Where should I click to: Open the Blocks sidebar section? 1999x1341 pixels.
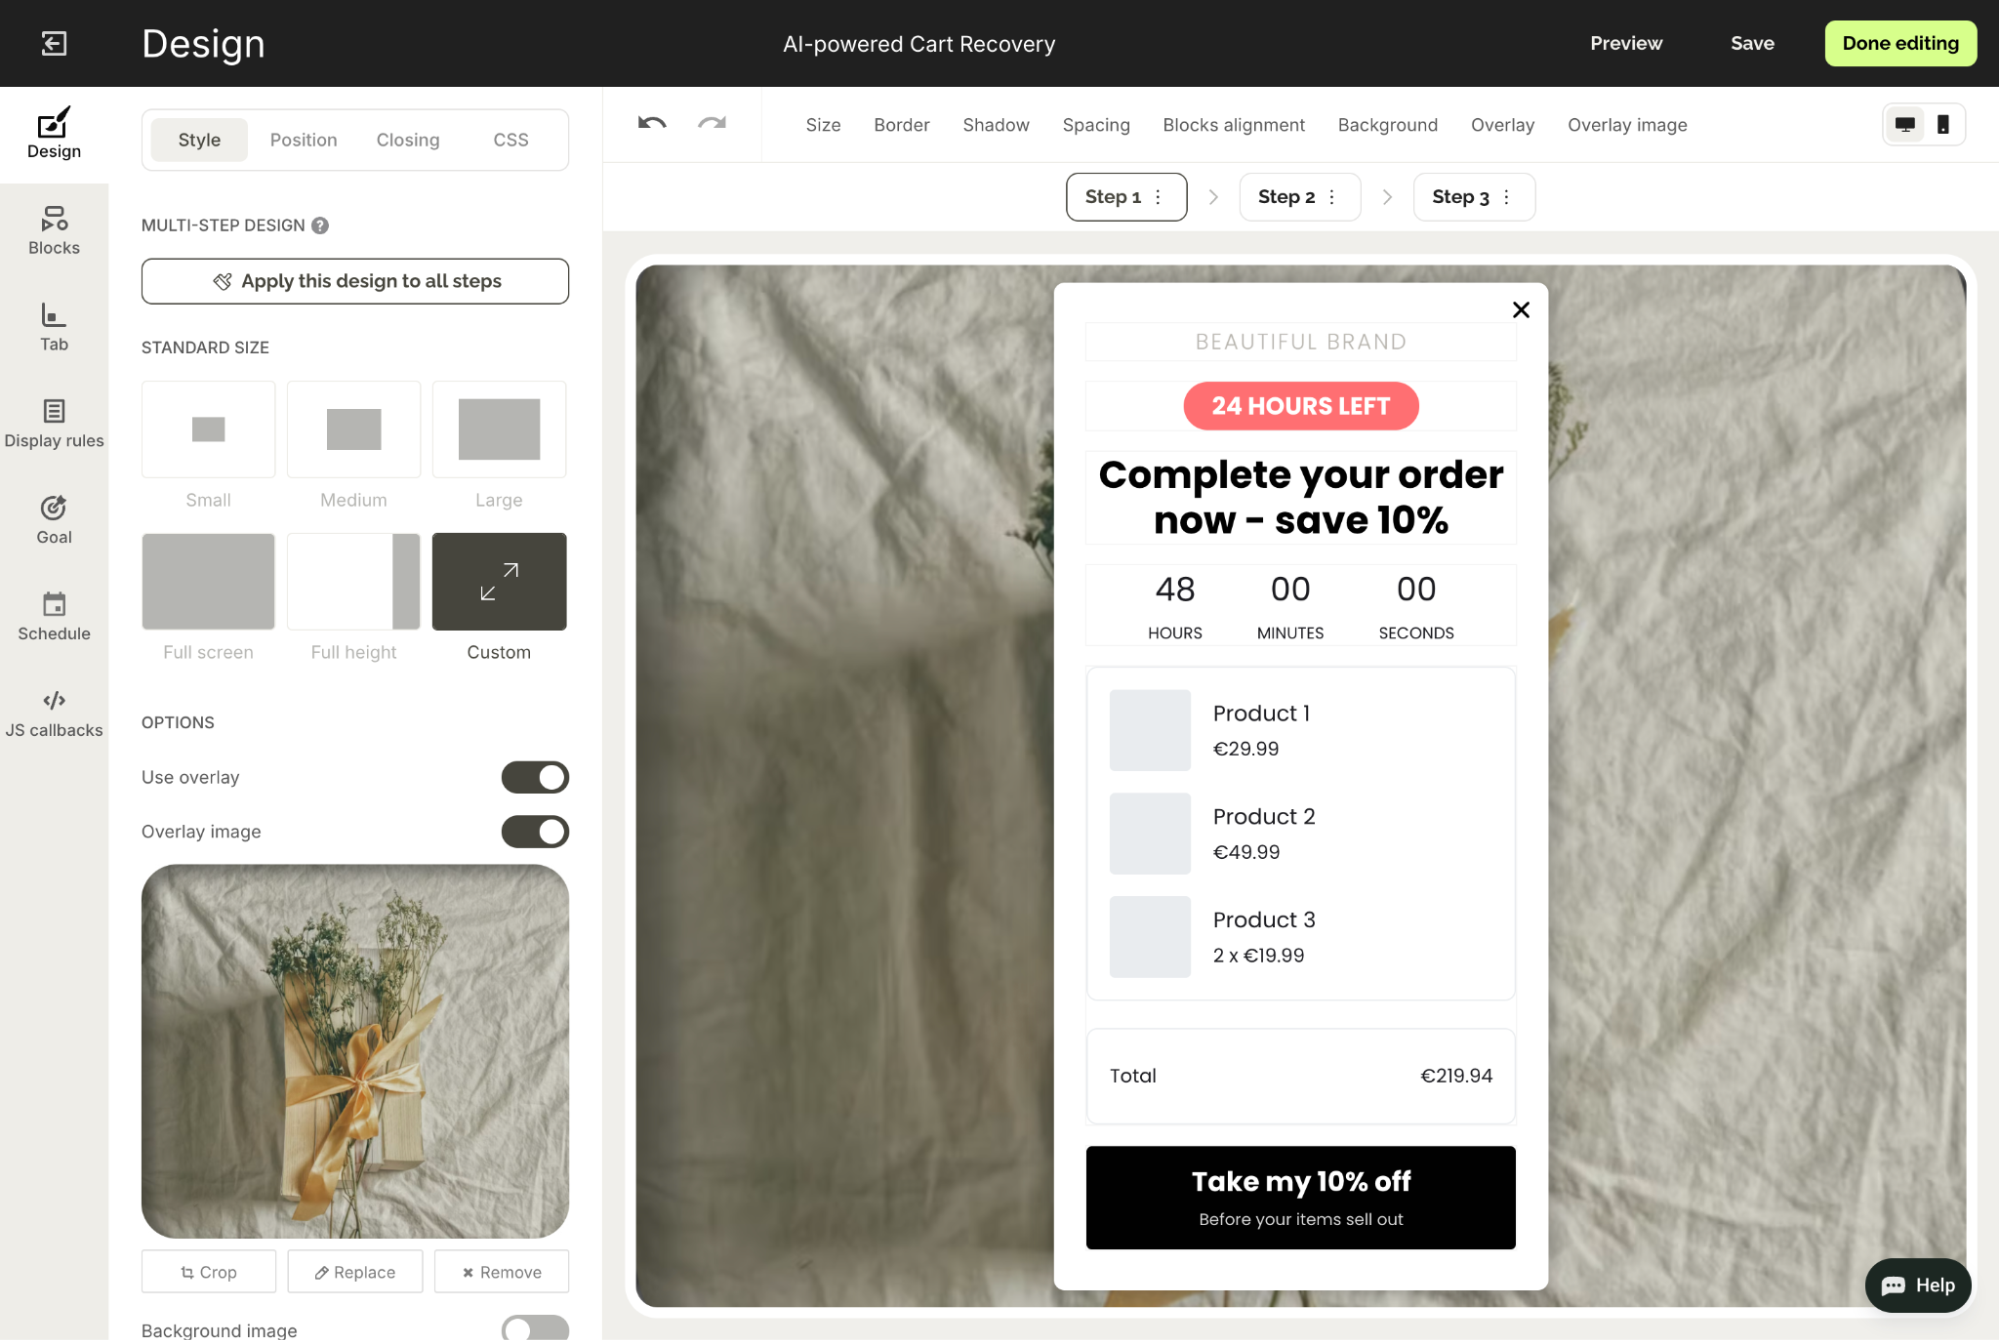coord(54,231)
